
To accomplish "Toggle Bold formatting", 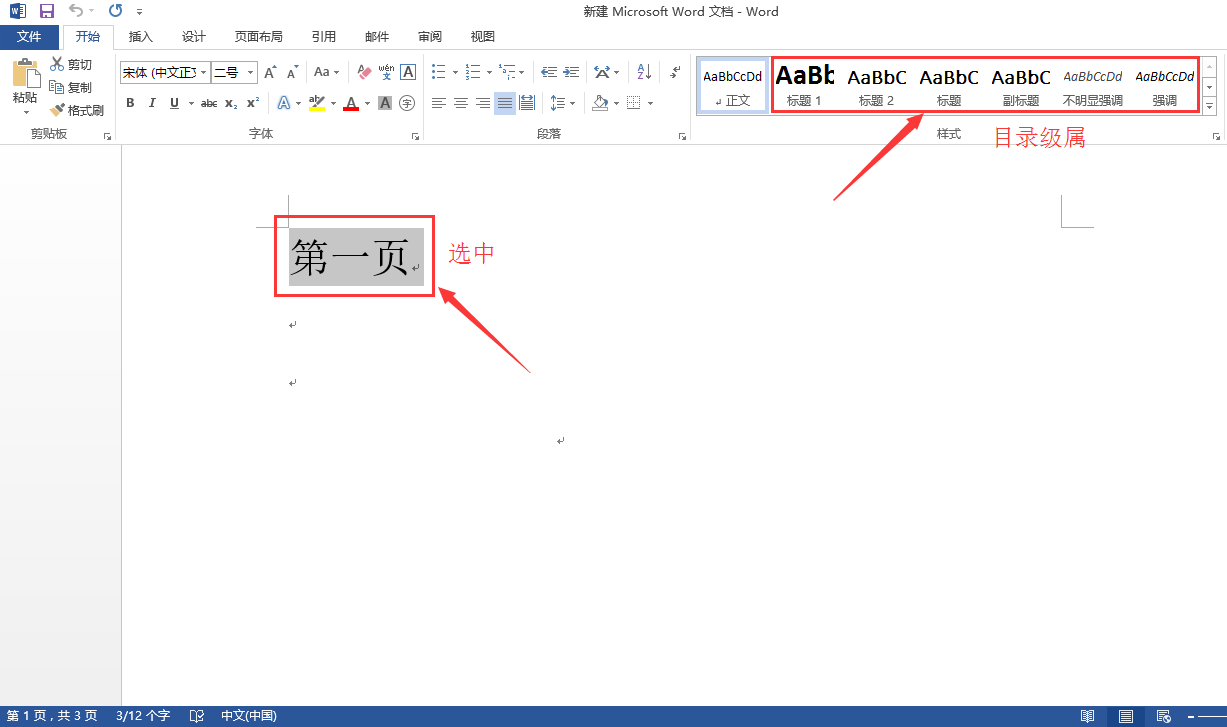I will click(x=130, y=103).
